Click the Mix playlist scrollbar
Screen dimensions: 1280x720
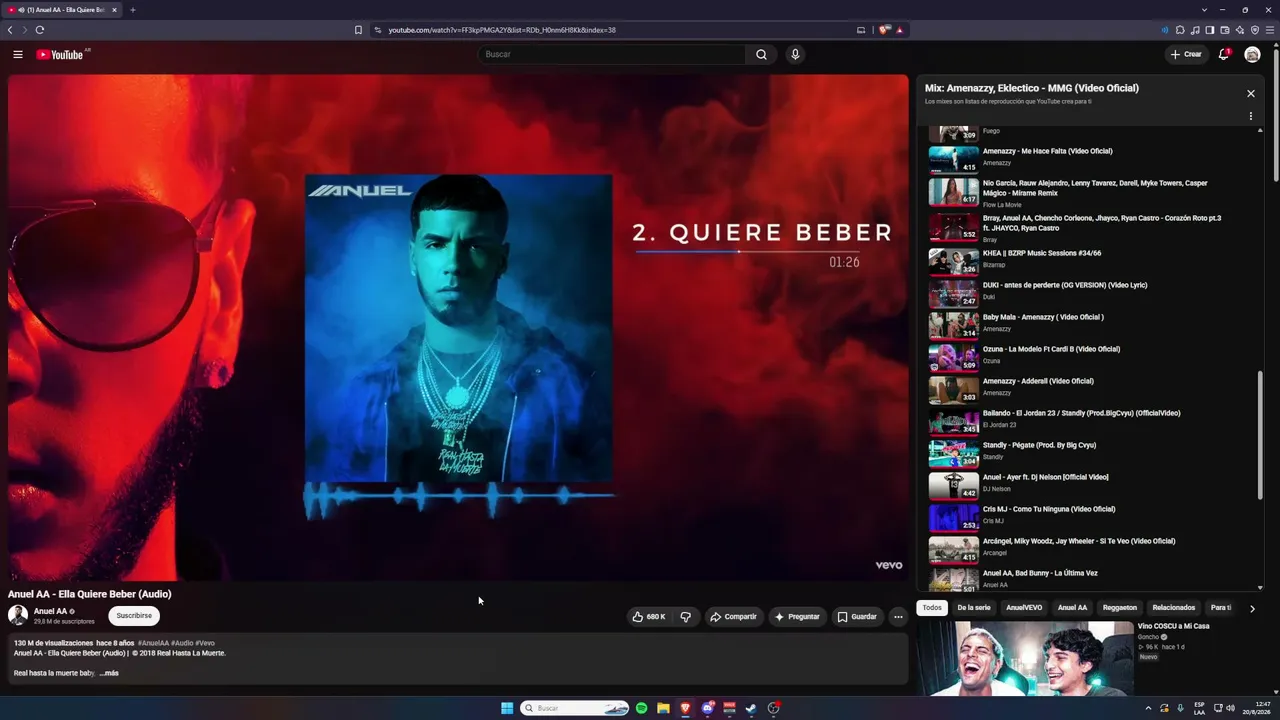1260,435
